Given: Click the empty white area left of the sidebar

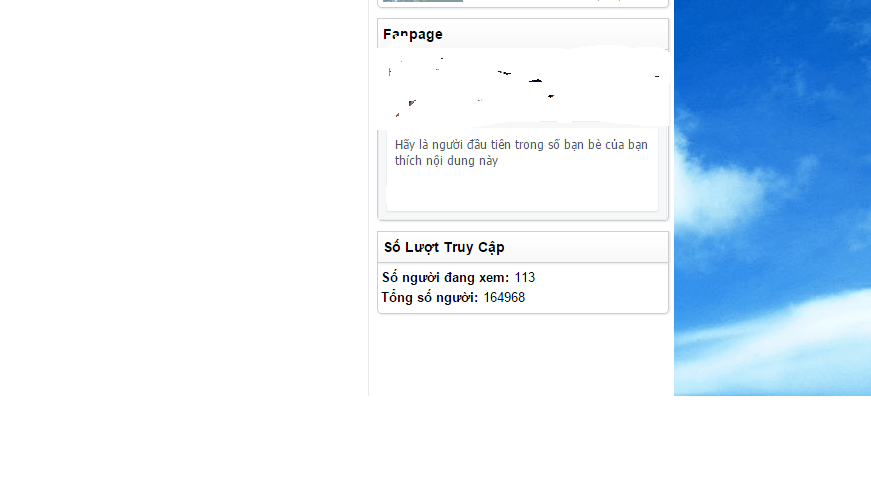Looking at the screenshot, I should pyautogui.click(x=183, y=194).
